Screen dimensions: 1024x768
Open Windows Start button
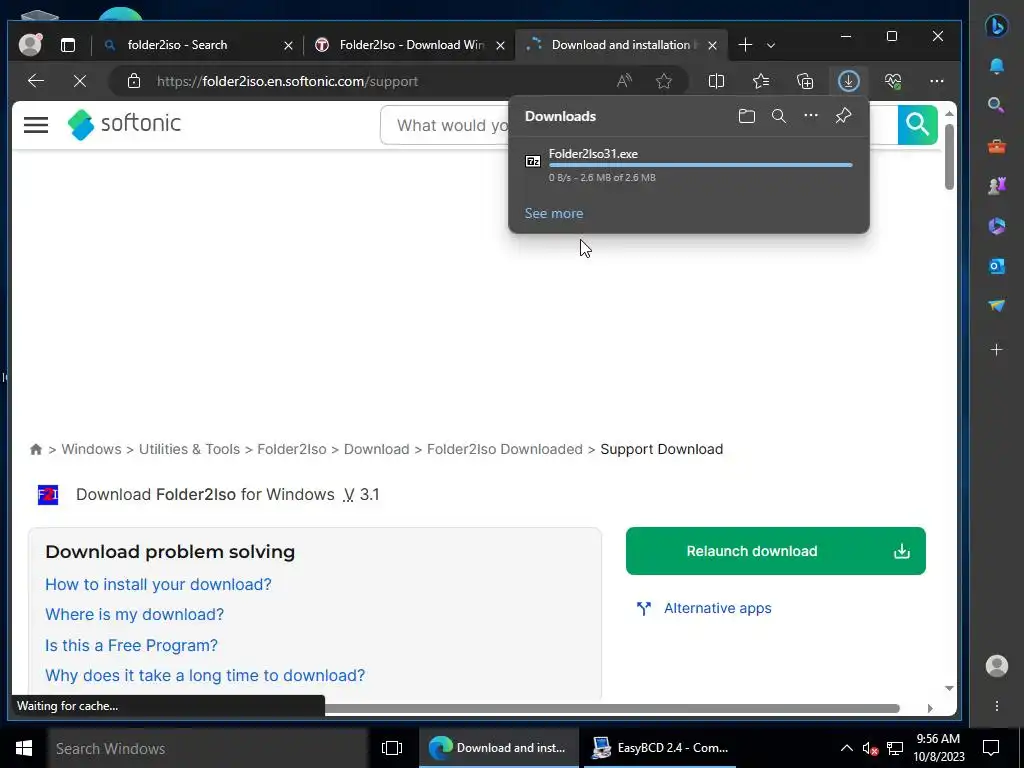(x=24, y=748)
